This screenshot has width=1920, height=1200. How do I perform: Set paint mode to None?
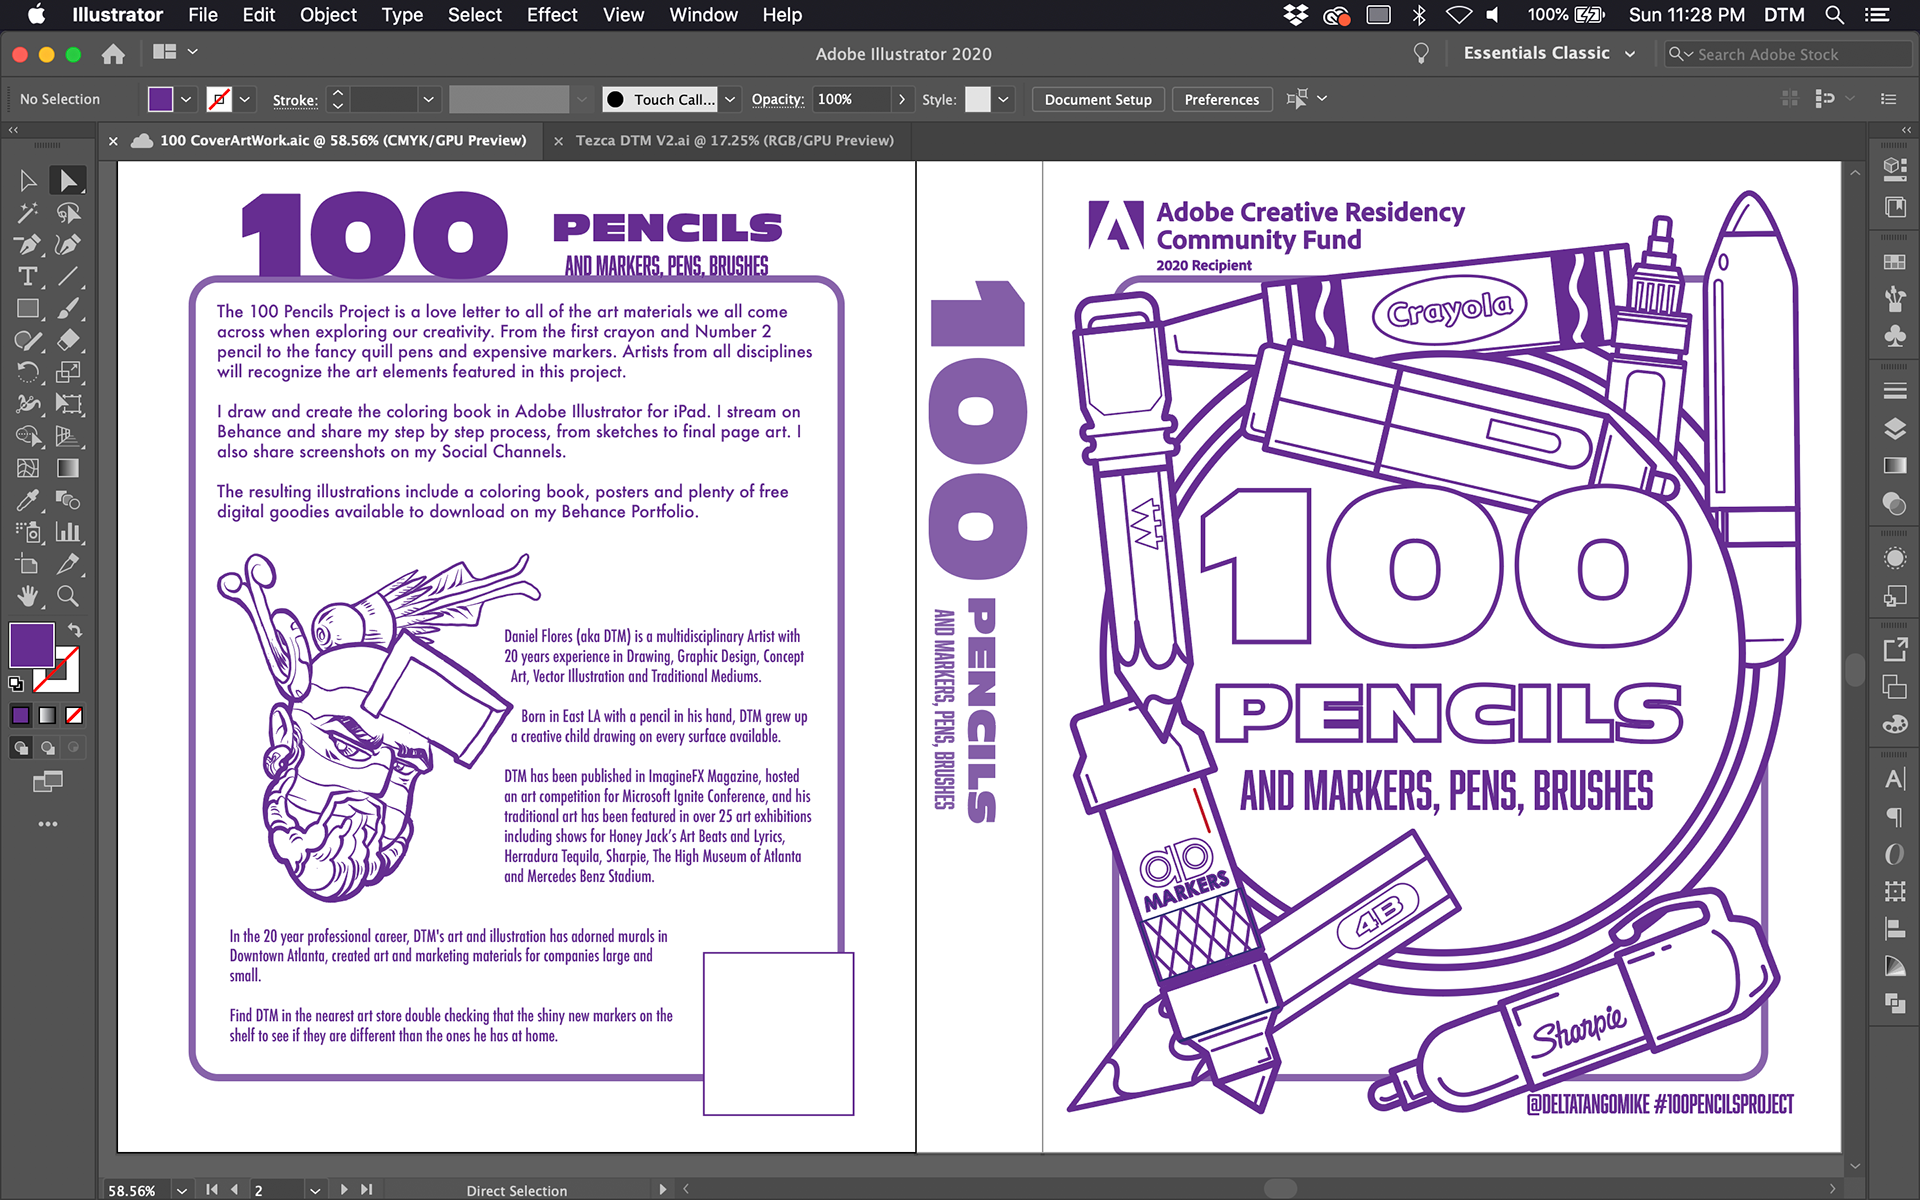[x=74, y=715]
